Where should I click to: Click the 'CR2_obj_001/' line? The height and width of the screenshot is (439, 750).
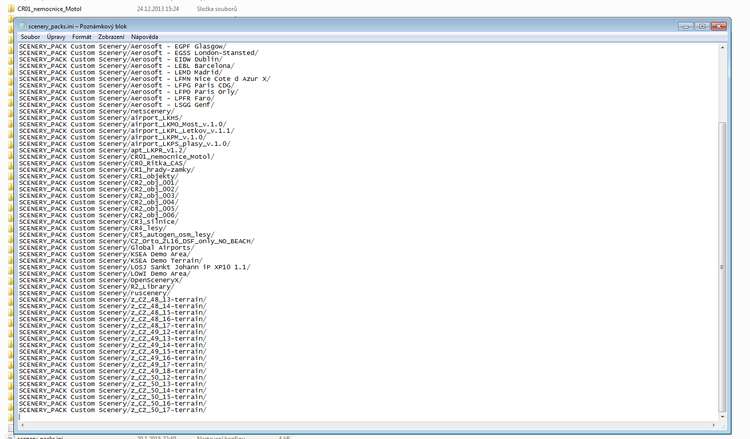99,183
